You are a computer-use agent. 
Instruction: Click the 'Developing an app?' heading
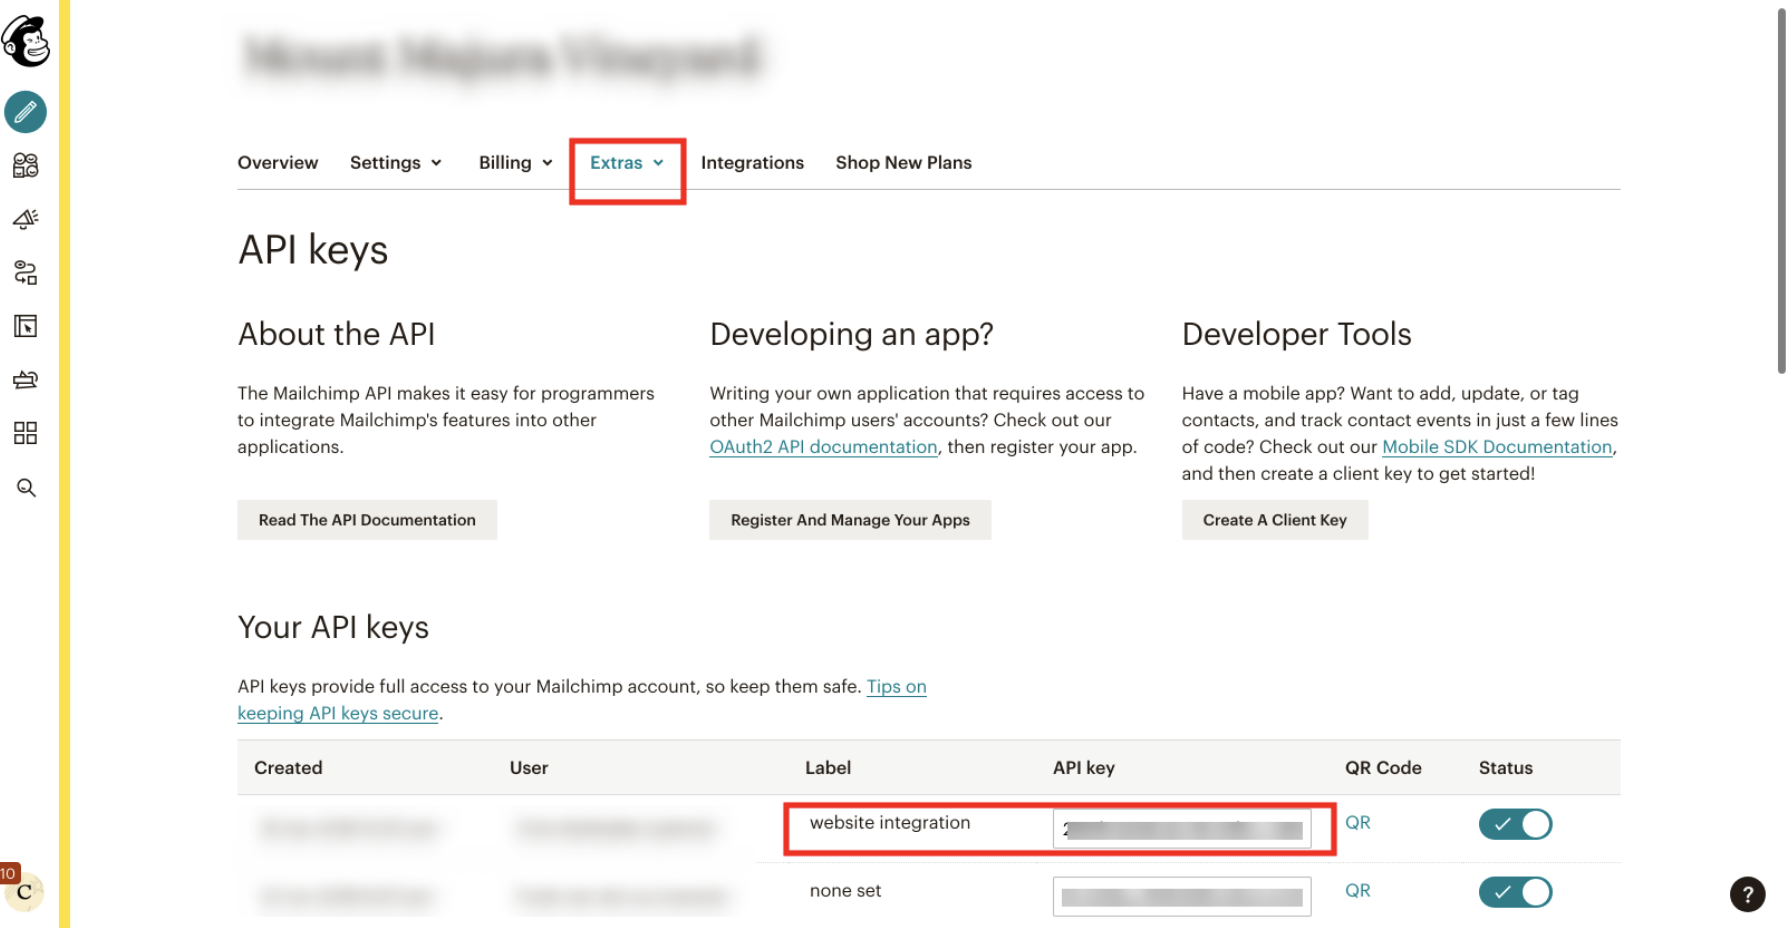852,334
